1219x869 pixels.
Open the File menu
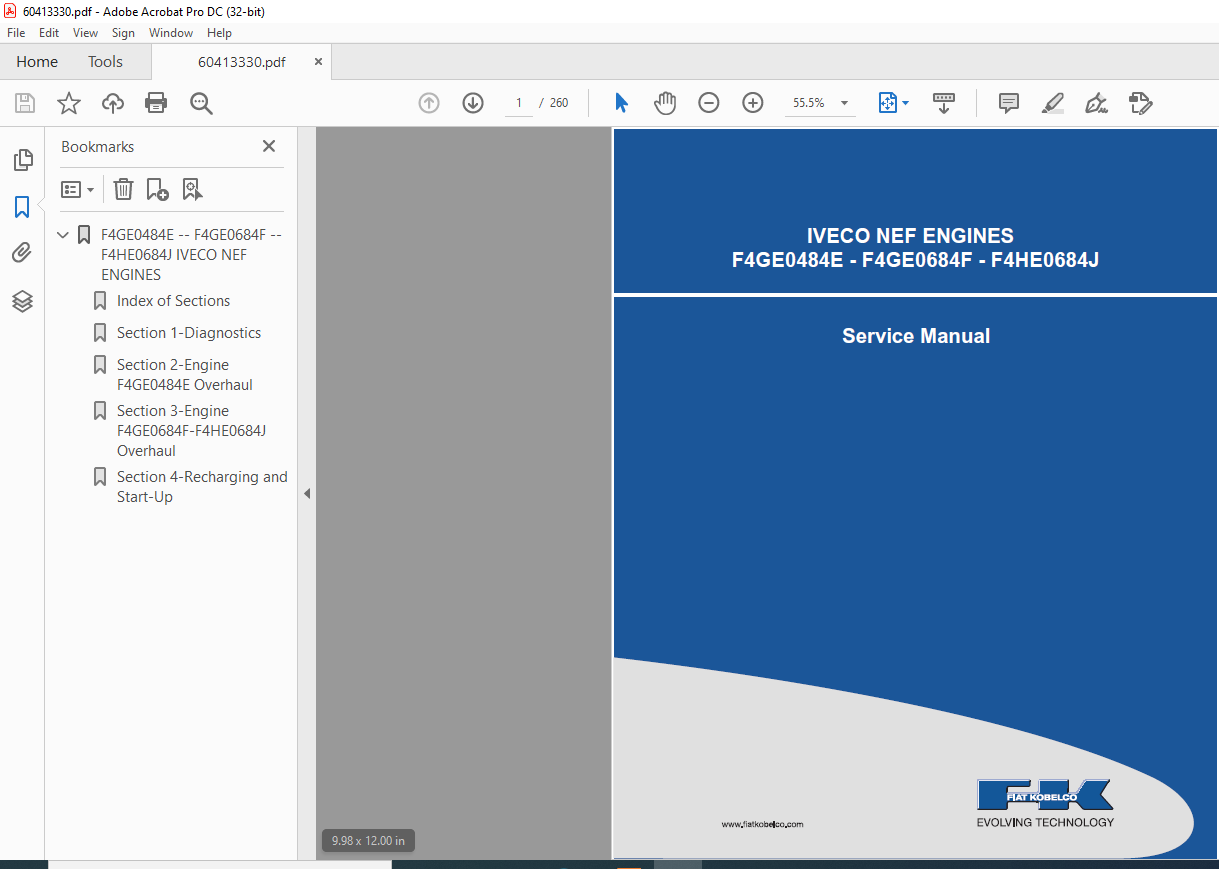coord(16,33)
